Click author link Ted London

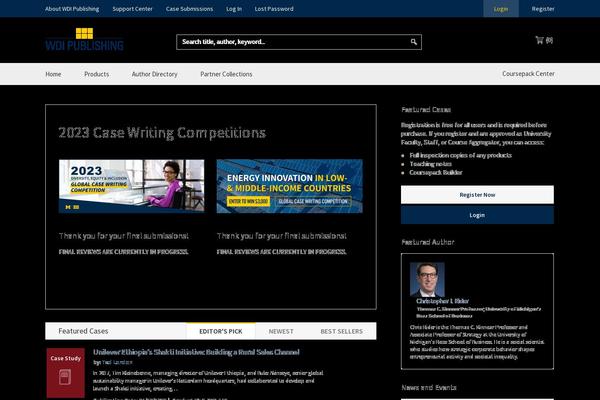click(117, 362)
